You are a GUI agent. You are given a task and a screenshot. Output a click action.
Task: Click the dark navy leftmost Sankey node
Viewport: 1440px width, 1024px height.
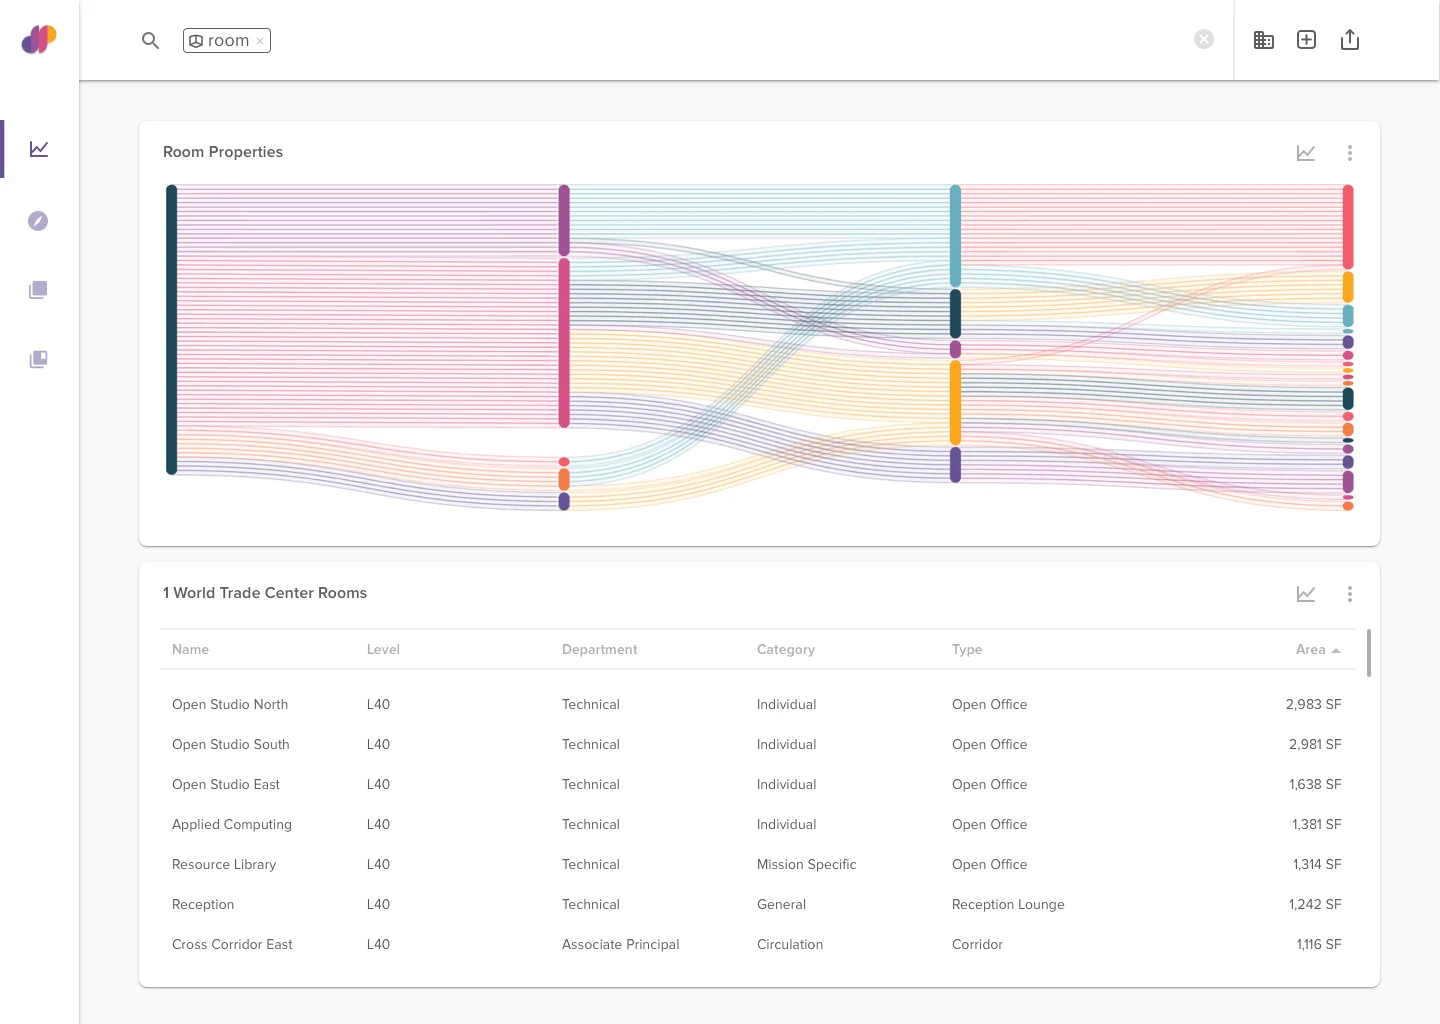point(172,329)
